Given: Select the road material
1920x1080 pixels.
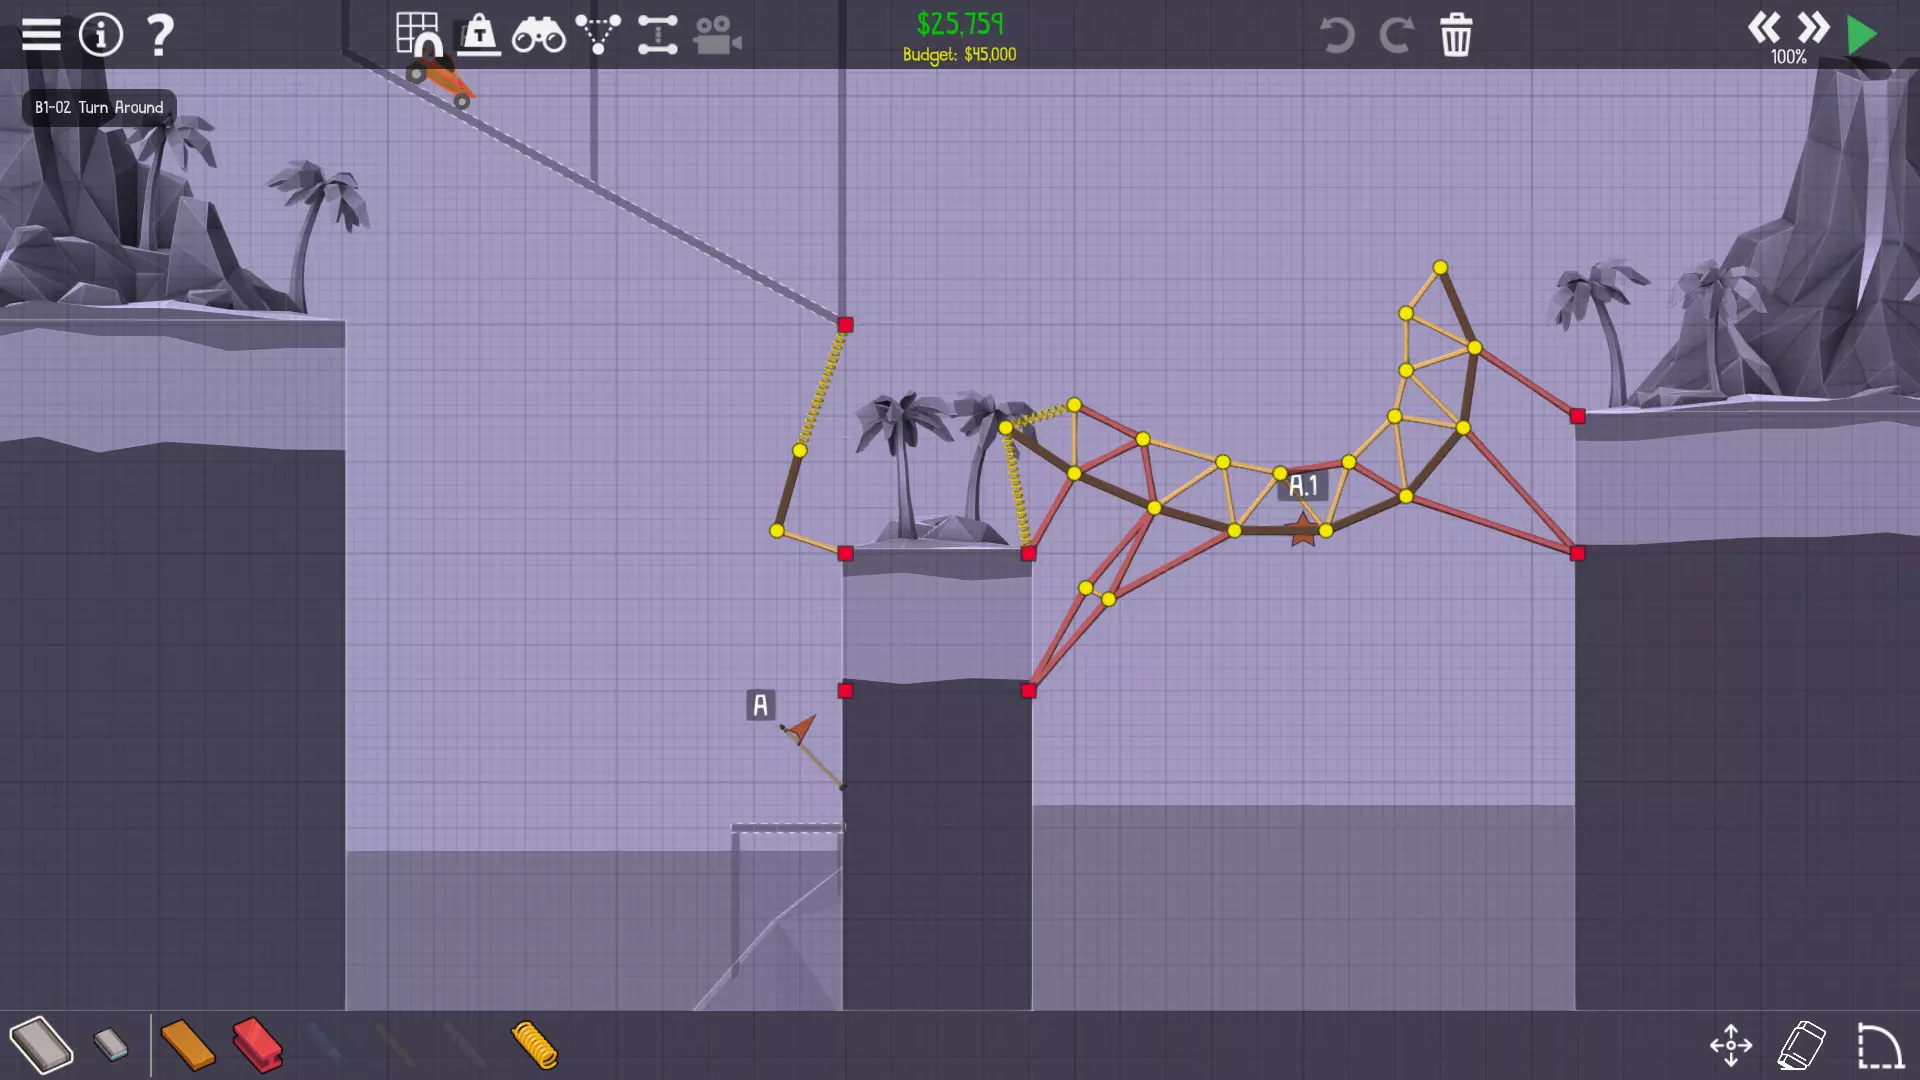Looking at the screenshot, I should (x=41, y=1045).
